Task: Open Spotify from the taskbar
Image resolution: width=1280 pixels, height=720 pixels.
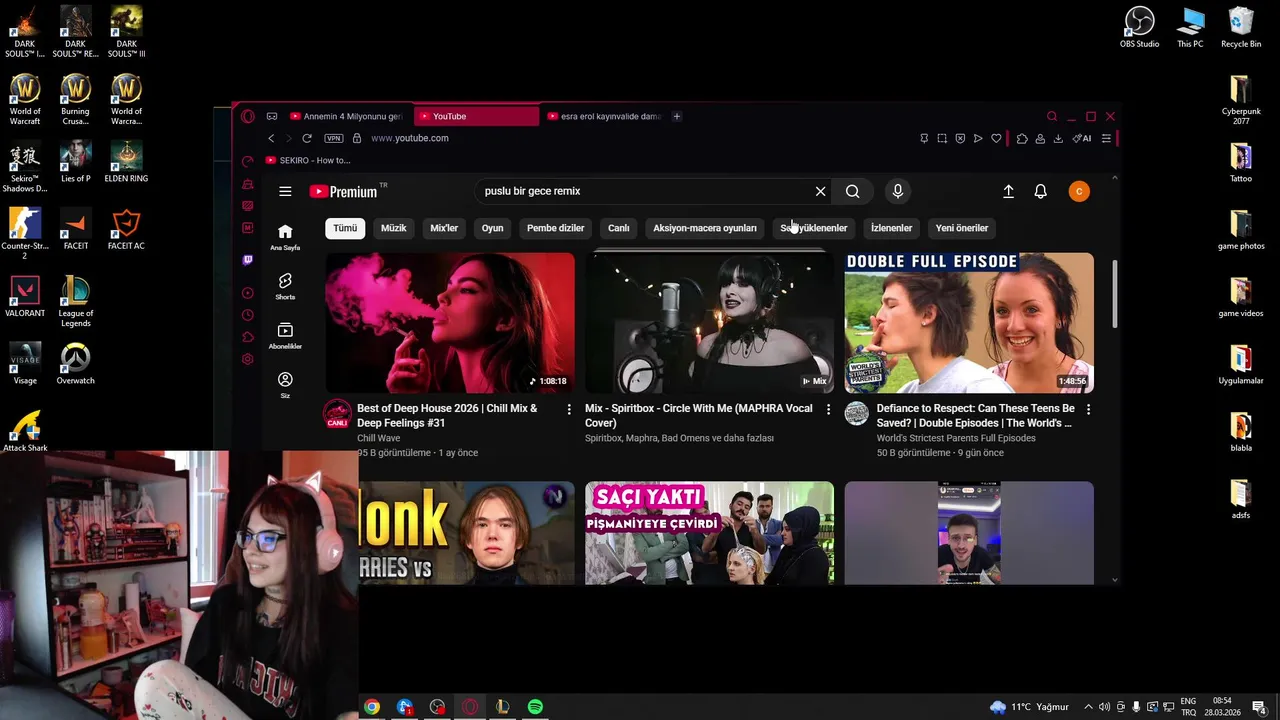Action: pyautogui.click(x=535, y=707)
